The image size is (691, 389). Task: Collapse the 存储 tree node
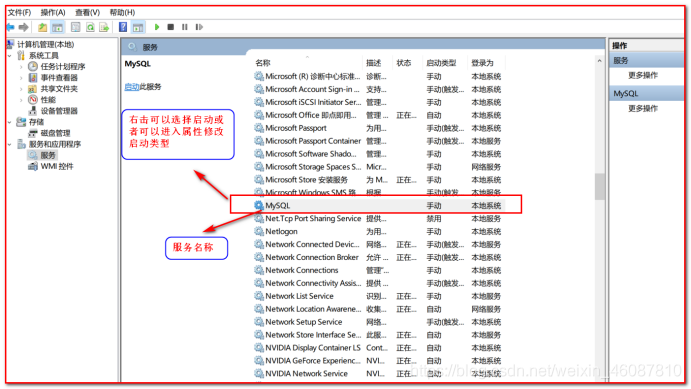pyautogui.click(x=10, y=122)
